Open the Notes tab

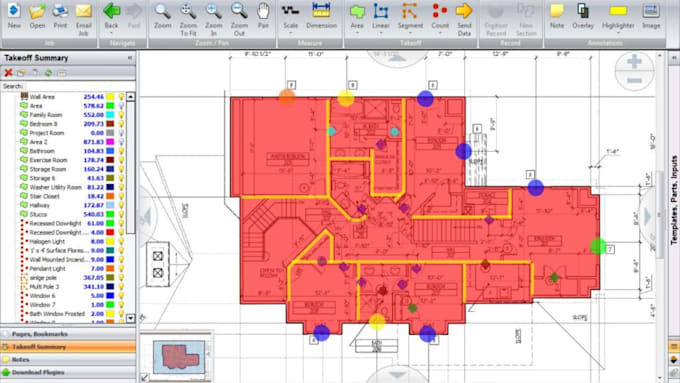(68, 360)
